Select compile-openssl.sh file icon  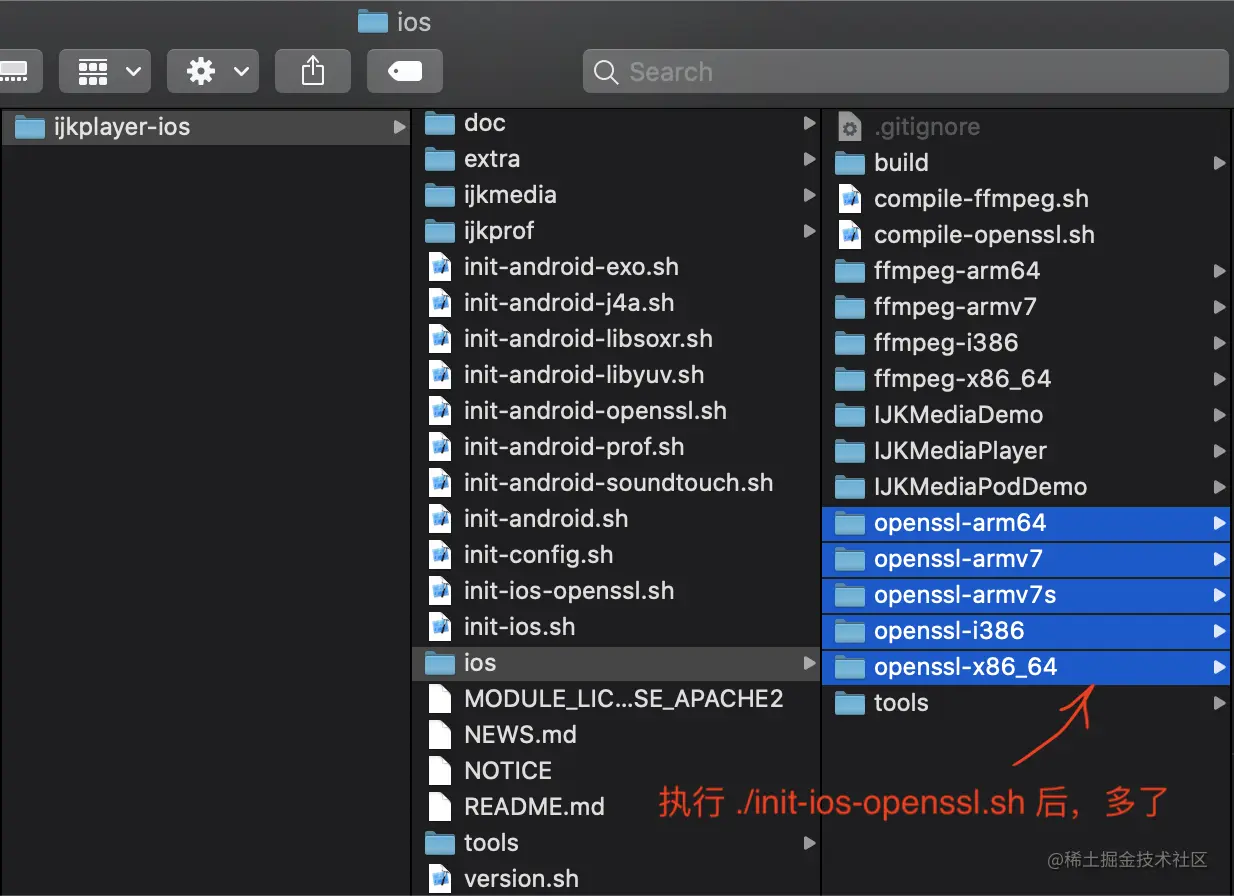[x=850, y=235]
